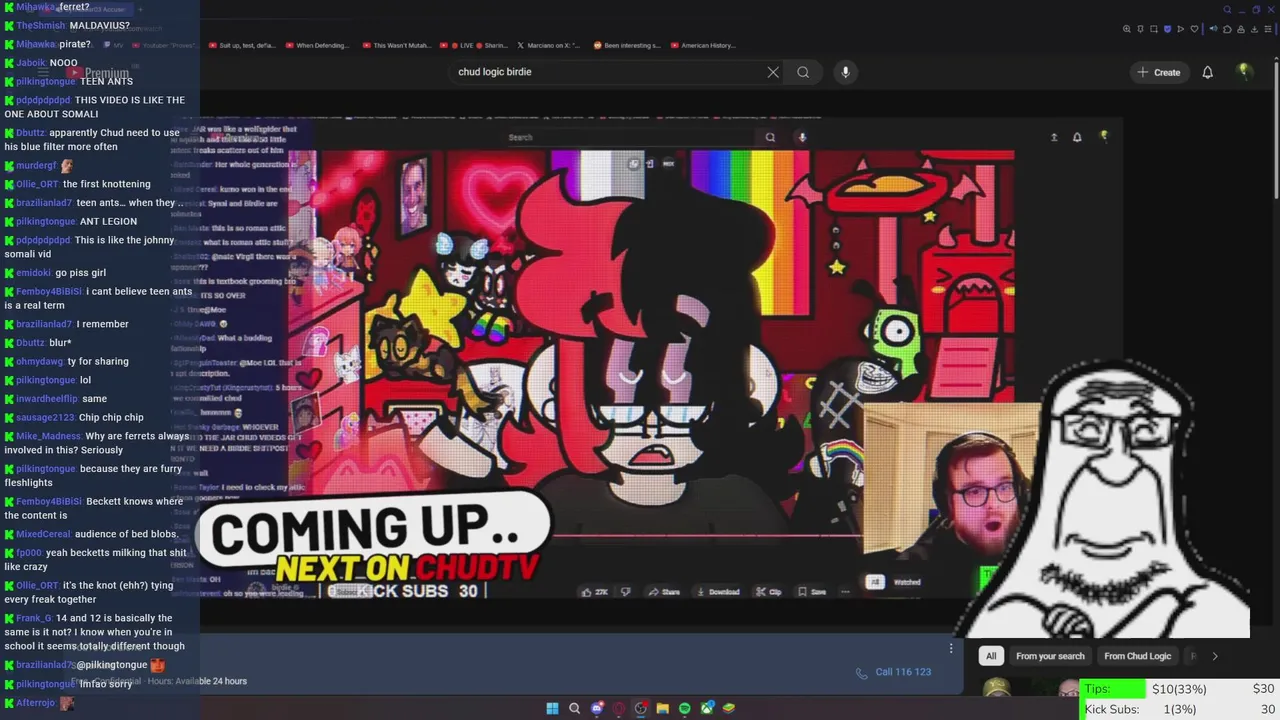Viewport: 1280px width, 720px height.
Task: Switch to the American History... tab
Action: 703,45
